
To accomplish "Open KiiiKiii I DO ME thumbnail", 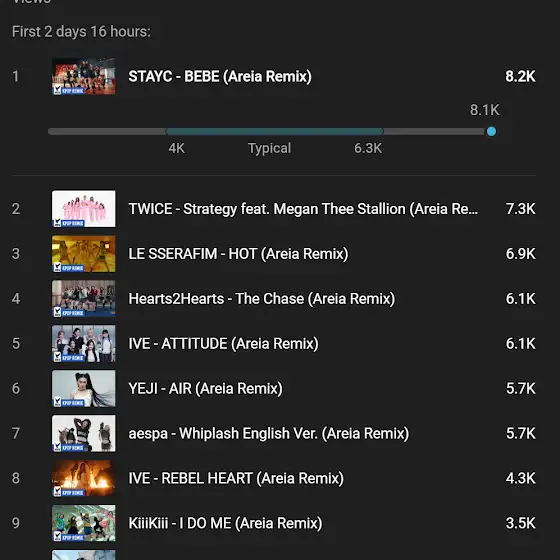I will pos(84,523).
